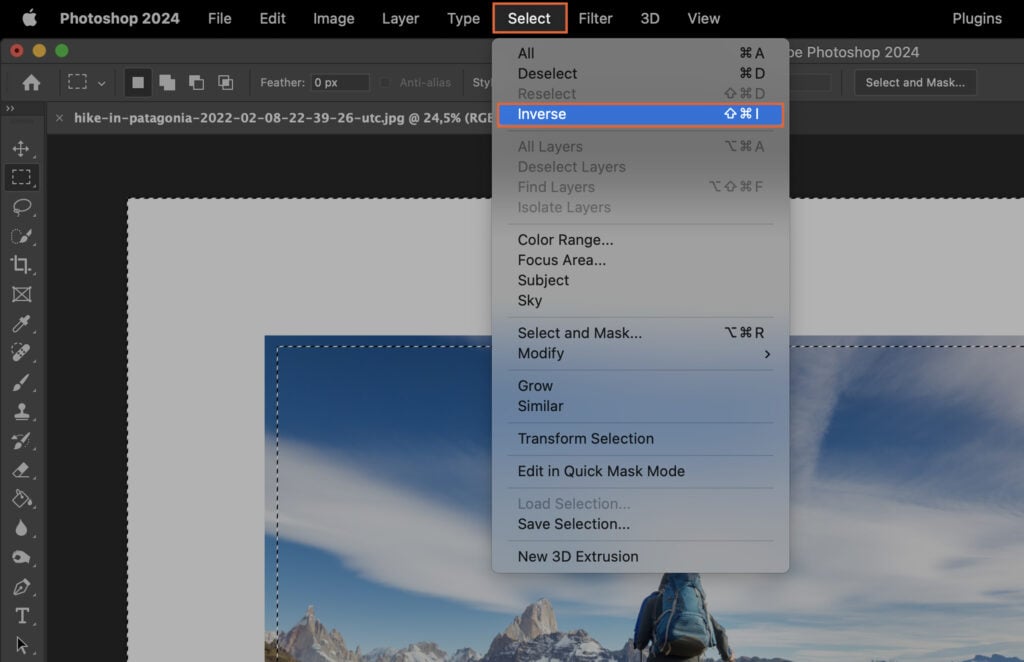Choose the Clone Stamp tool
The image size is (1024, 662).
pyautogui.click(x=23, y=410)
